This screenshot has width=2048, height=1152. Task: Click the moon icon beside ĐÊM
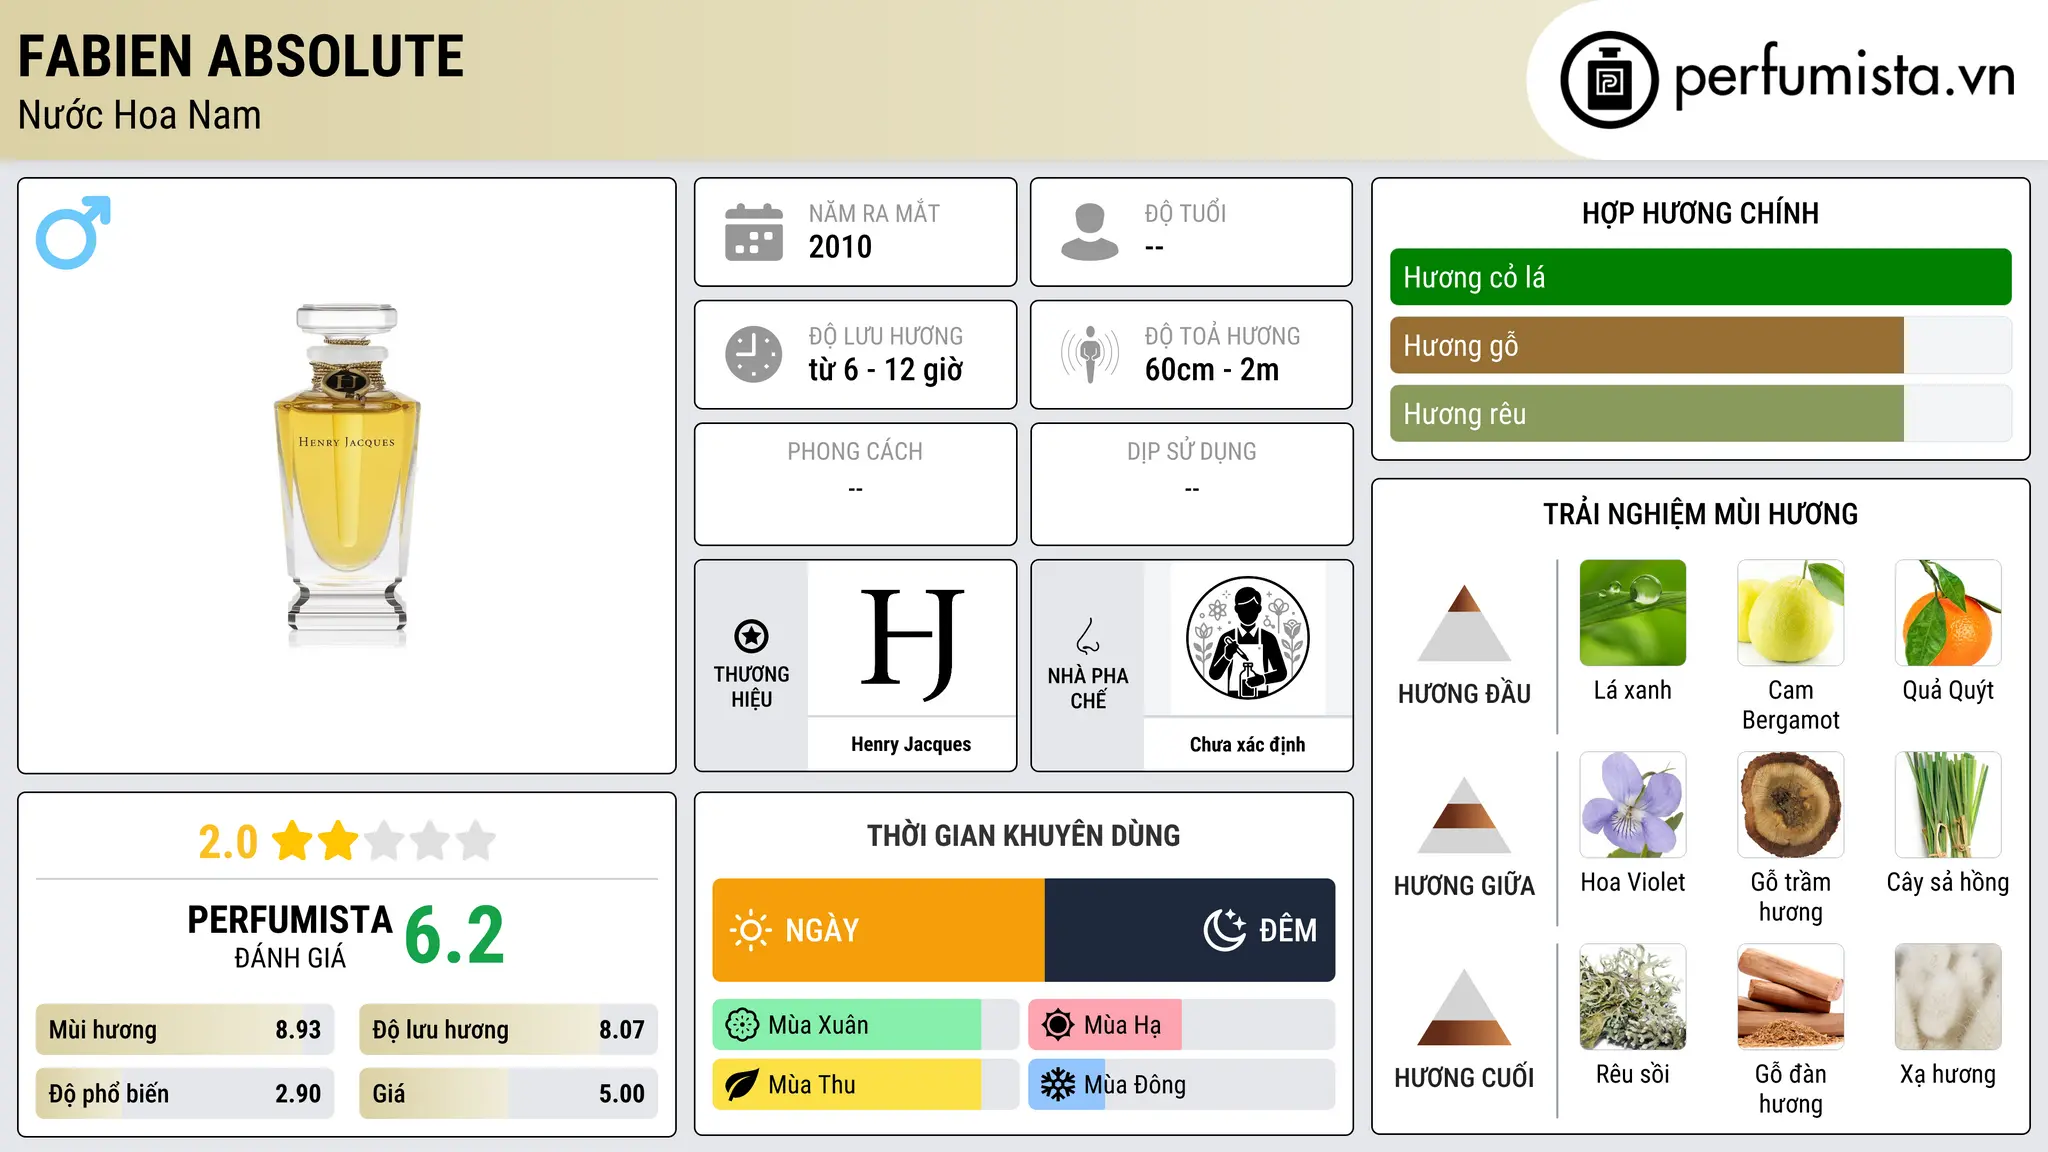click(1225, 930)
